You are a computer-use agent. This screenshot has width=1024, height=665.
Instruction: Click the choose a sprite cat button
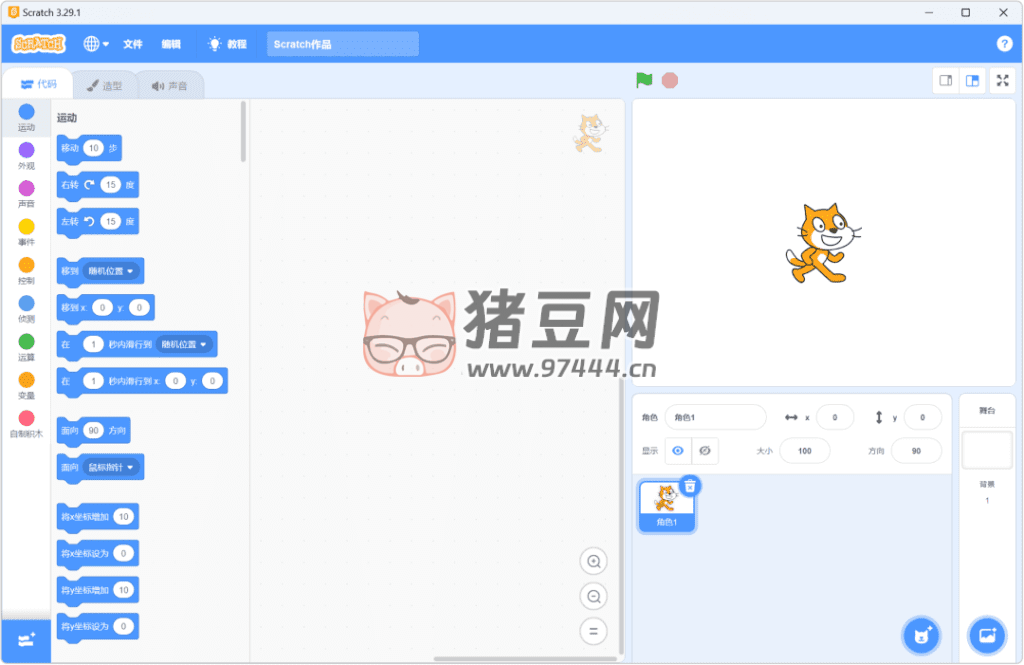[920, 634]
